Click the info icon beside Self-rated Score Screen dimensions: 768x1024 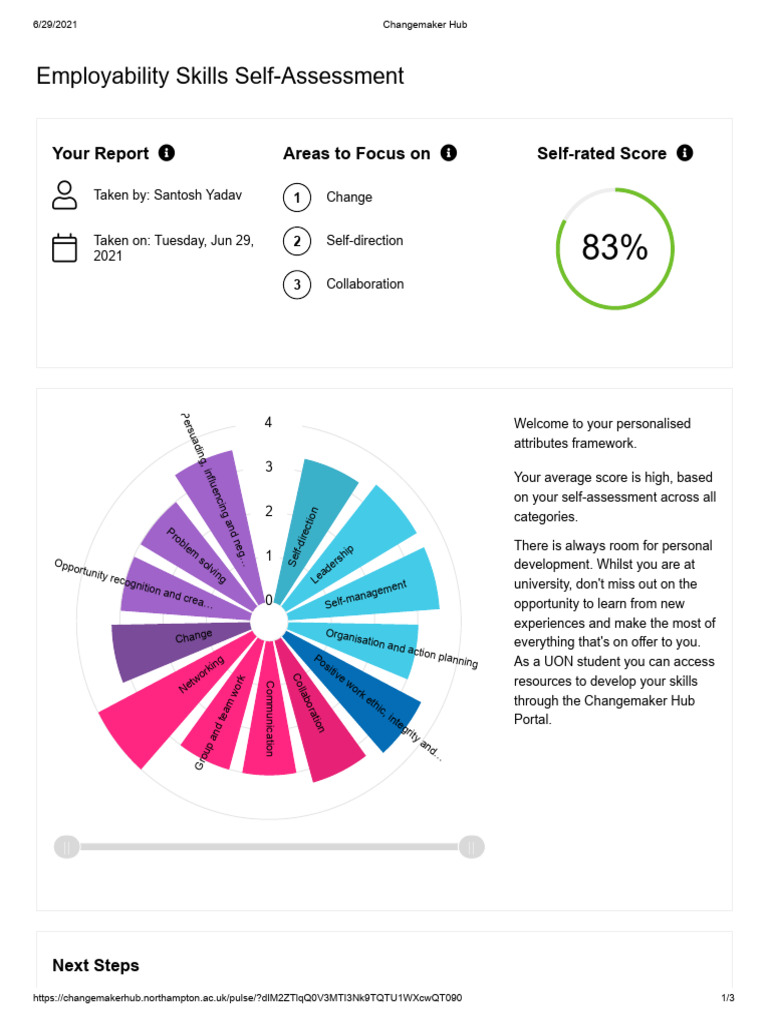(684, 153)
